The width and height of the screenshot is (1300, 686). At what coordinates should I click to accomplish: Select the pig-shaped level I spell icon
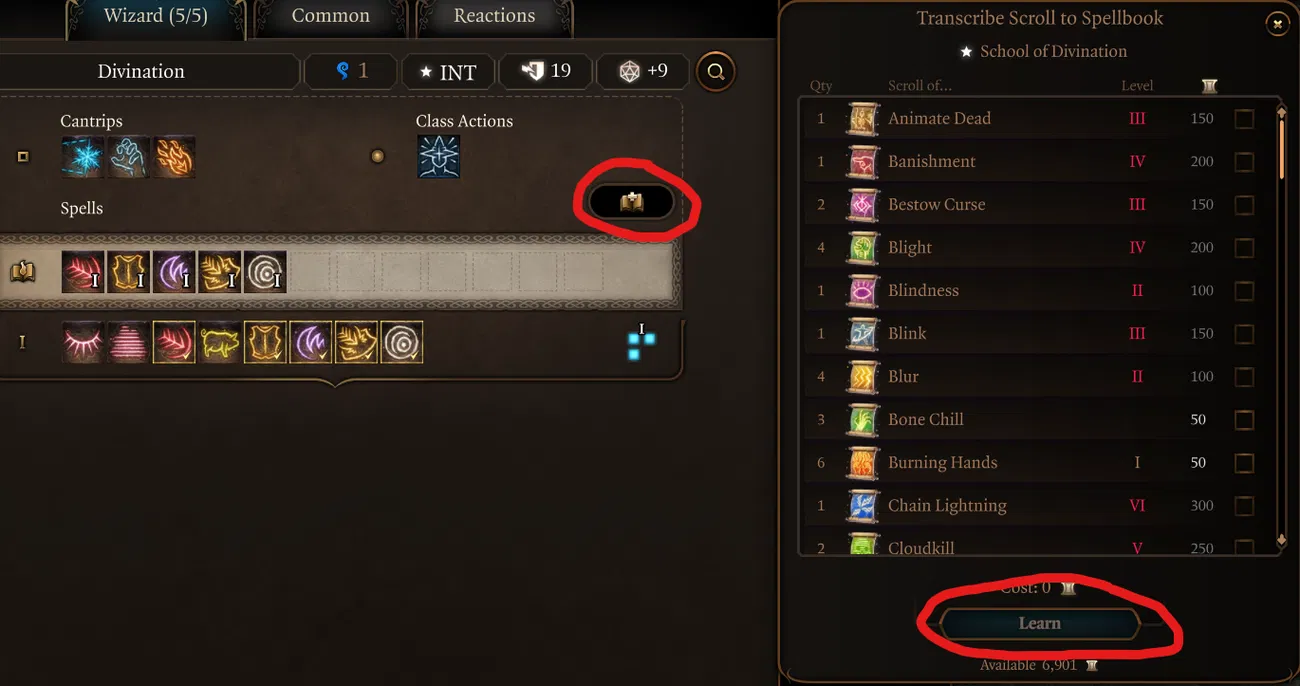pos(219,342)
